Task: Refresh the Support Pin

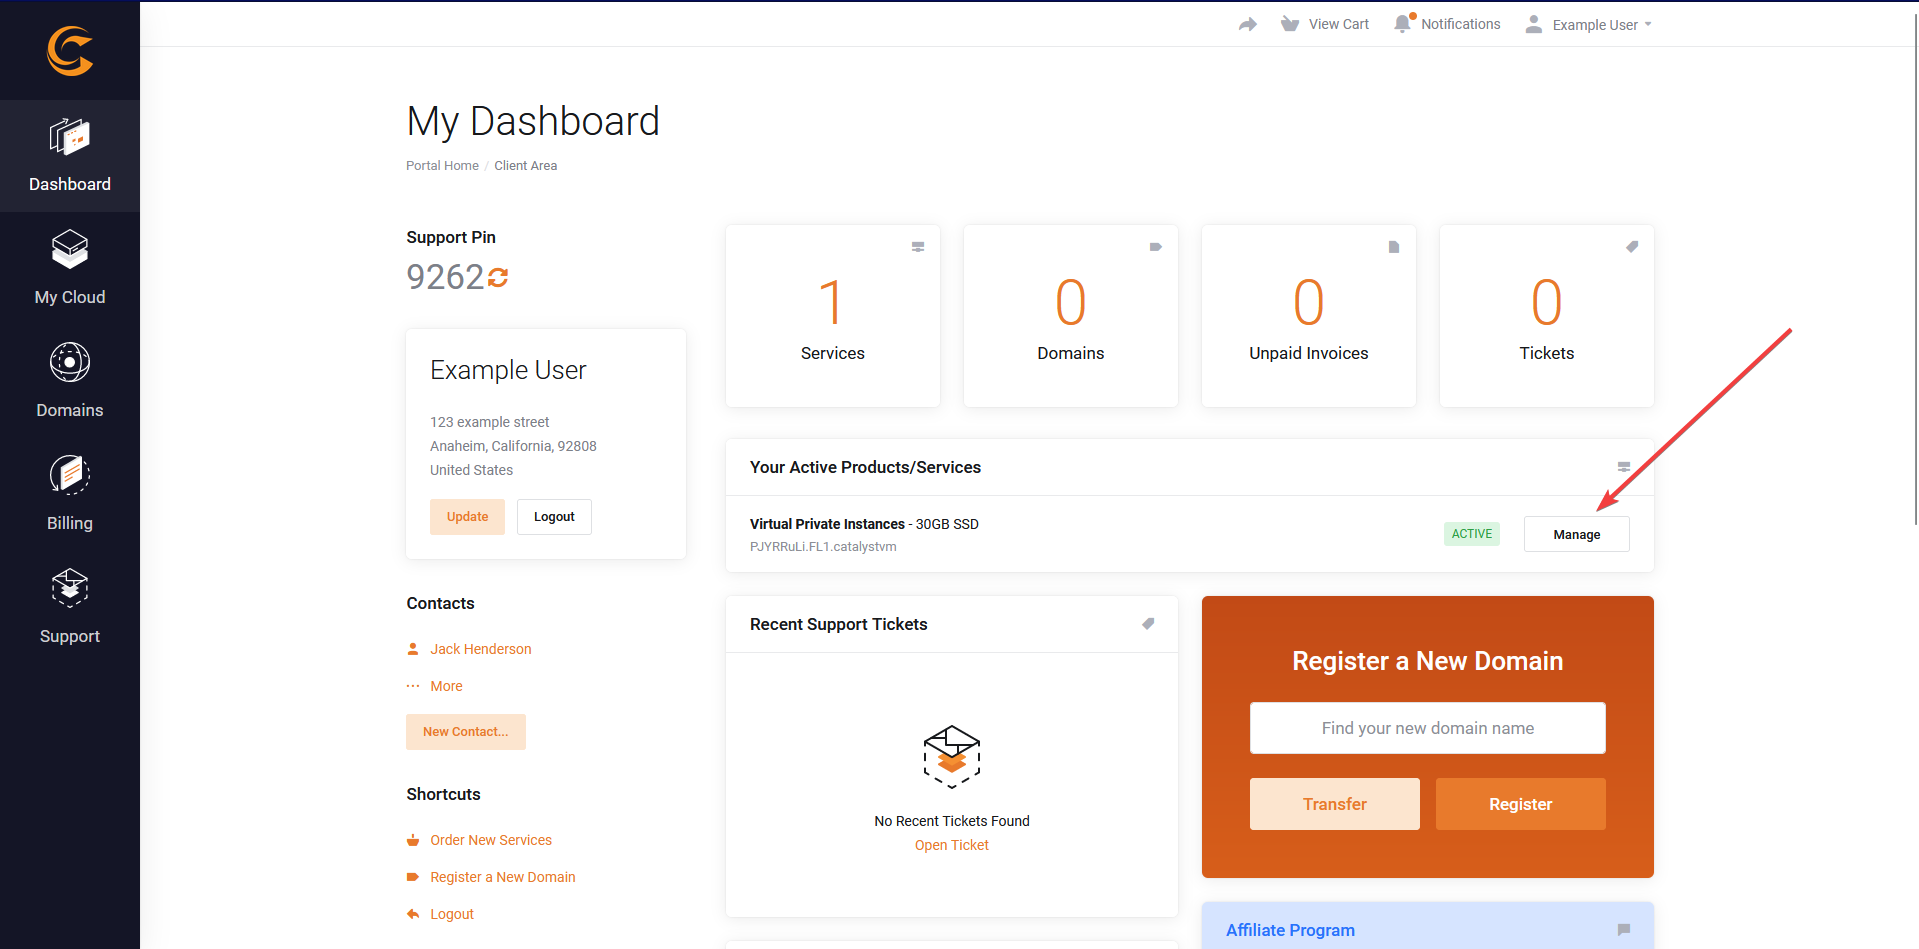Action: click(498, 277)
